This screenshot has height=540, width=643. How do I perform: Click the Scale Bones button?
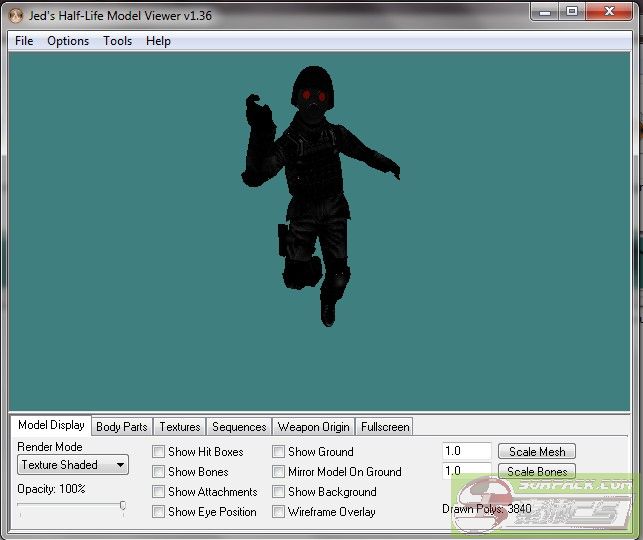(x=537, y=472)
